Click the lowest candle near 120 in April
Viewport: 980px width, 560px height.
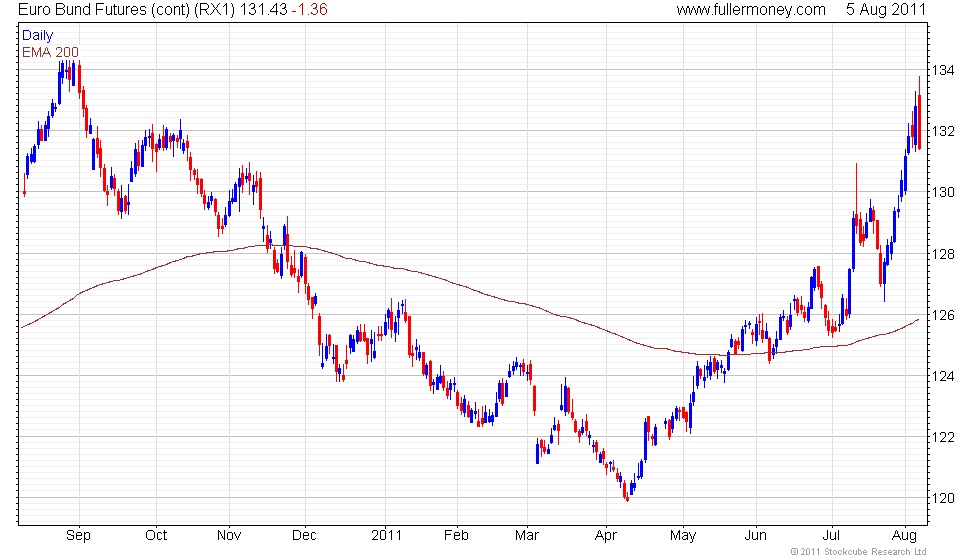(627, 497)
